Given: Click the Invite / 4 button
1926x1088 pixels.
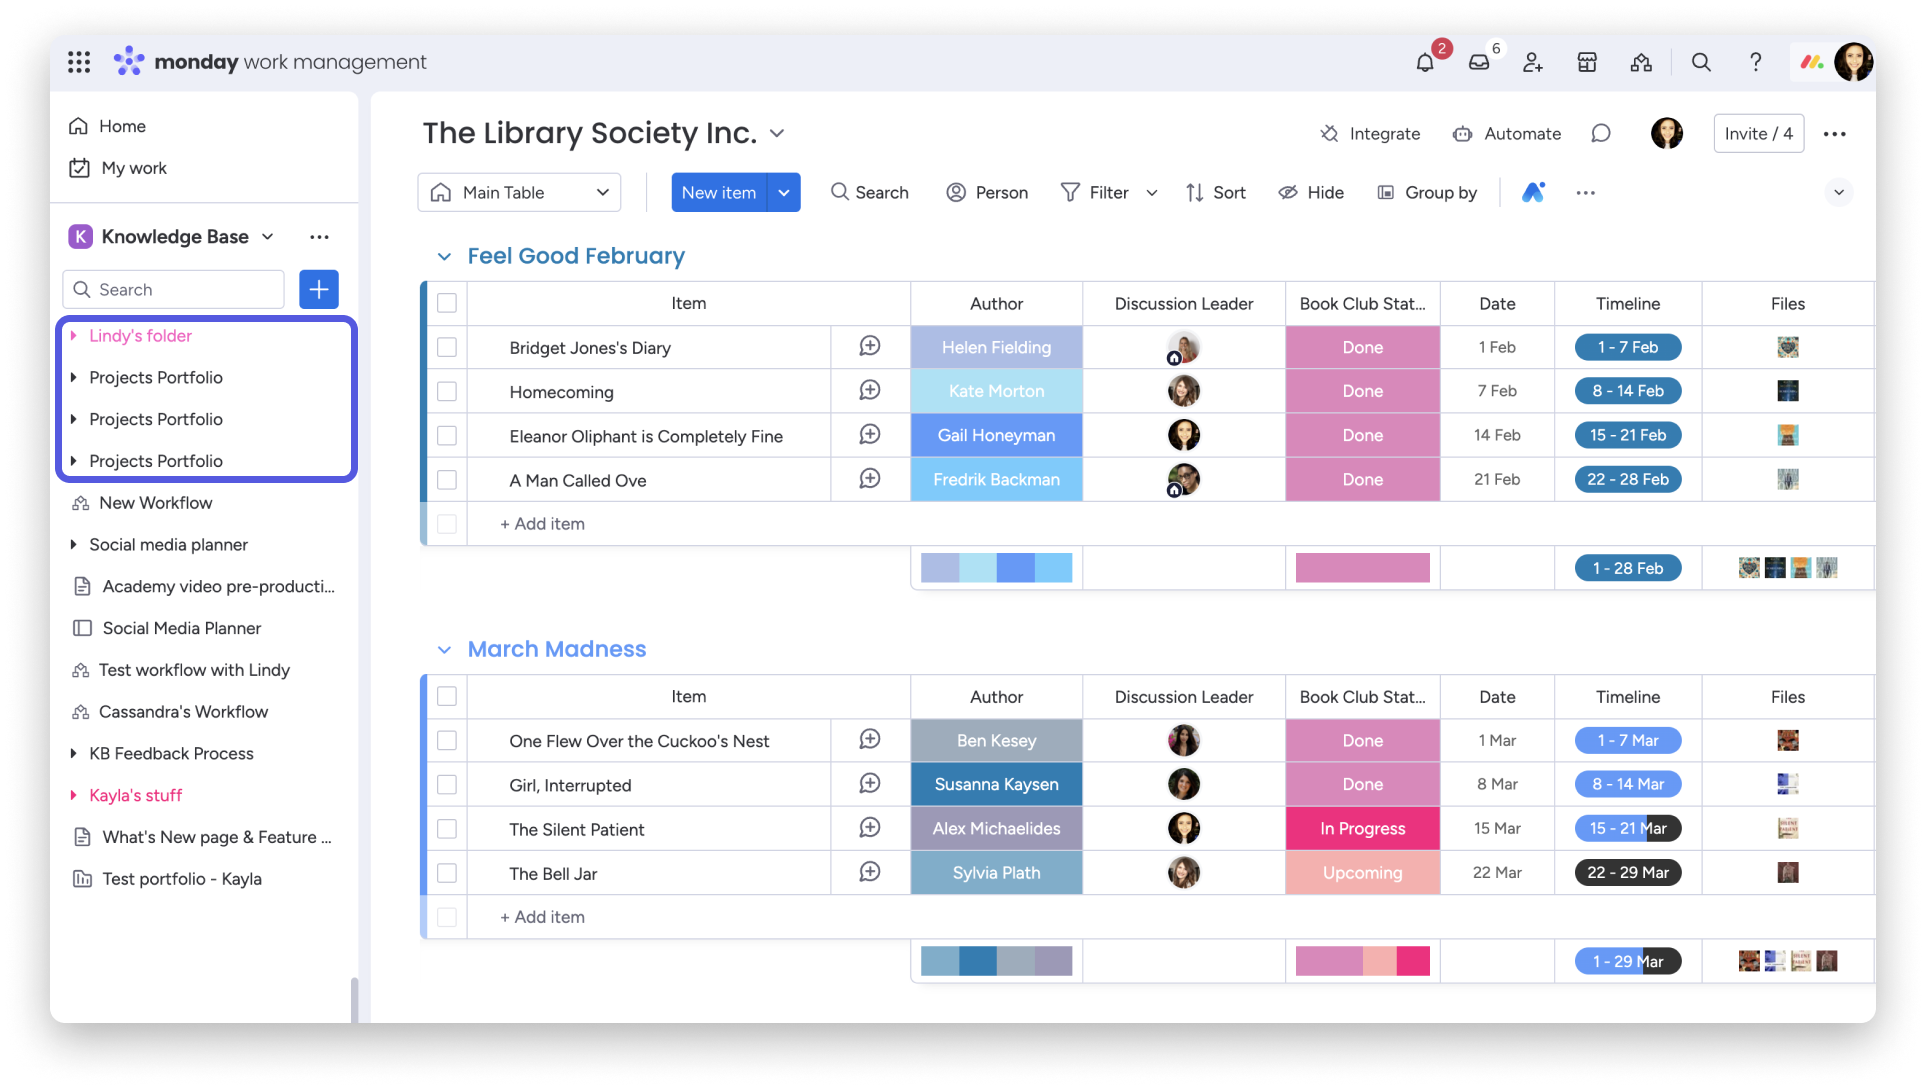Looking at the screenshot, I should pos(1758,133).
